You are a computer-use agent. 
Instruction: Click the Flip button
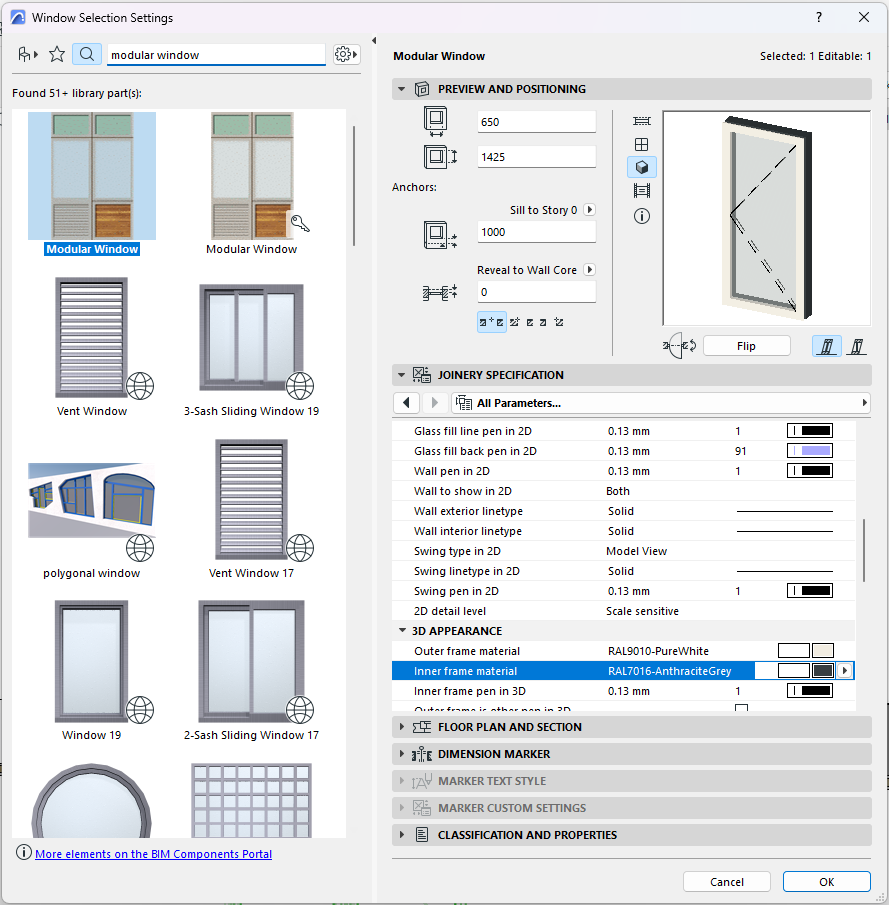click(x=746, y=346)
